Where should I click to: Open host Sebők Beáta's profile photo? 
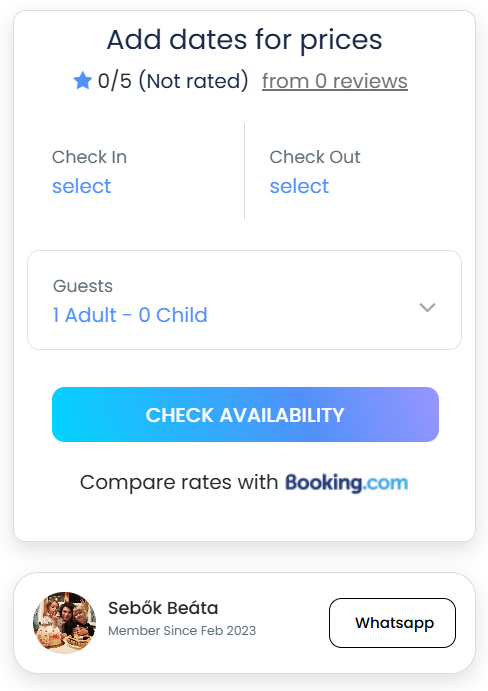click(x=64, y=623)
